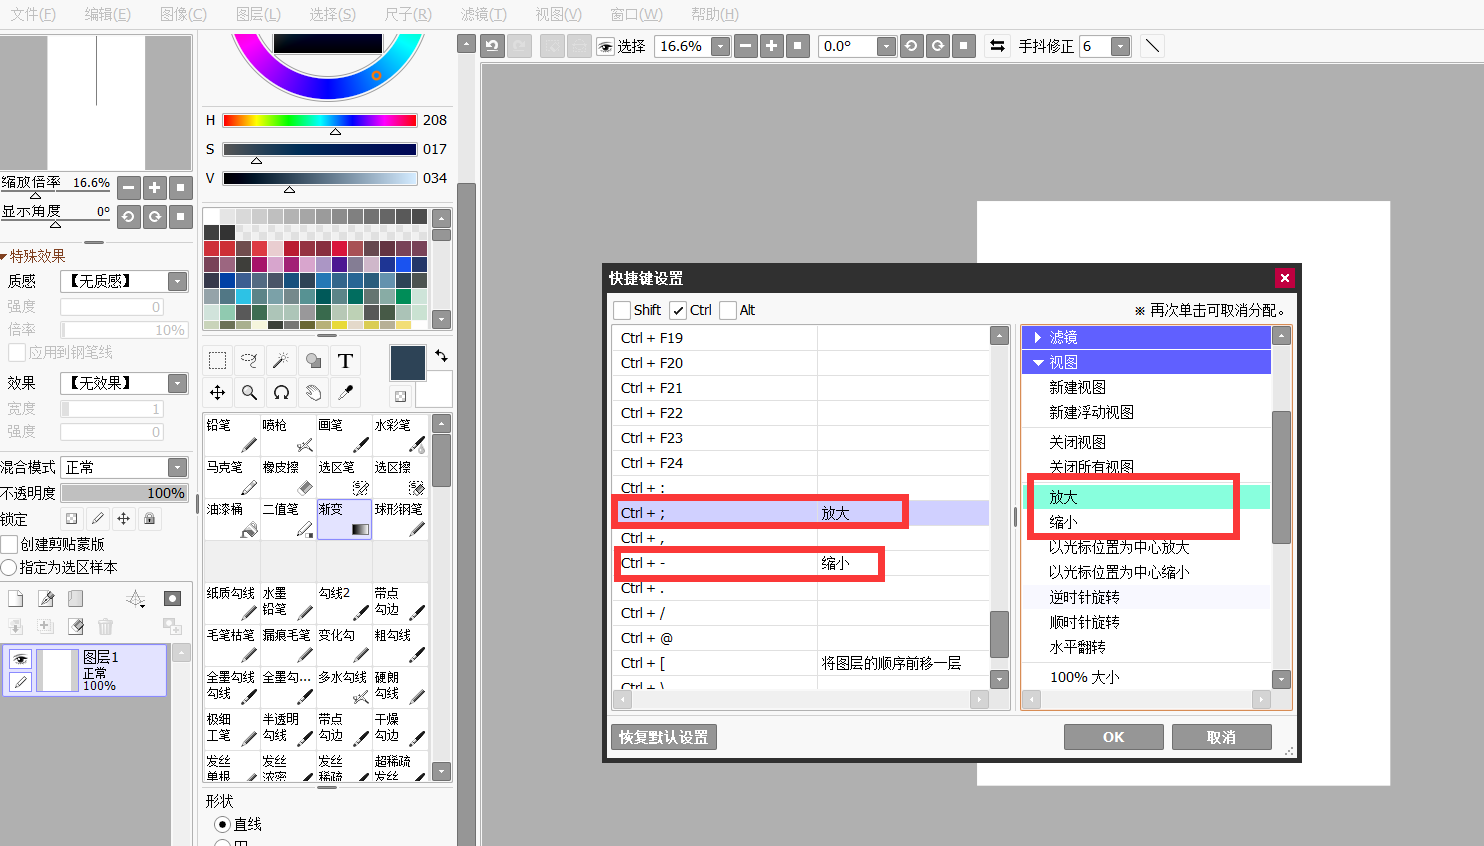Screen dimensions: 1484x846
Task: Open the 滤镜 menu
Action: [483, 14]
